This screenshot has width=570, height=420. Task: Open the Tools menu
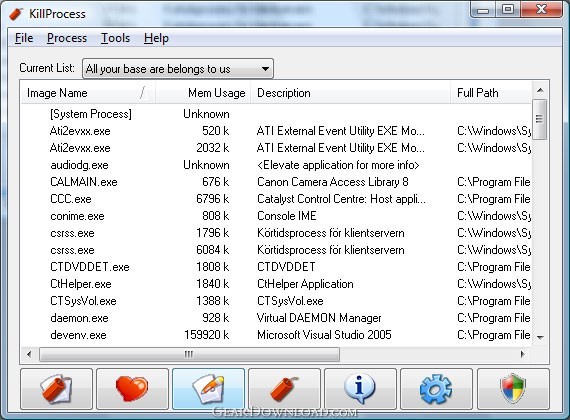click(x=115, y=38)
